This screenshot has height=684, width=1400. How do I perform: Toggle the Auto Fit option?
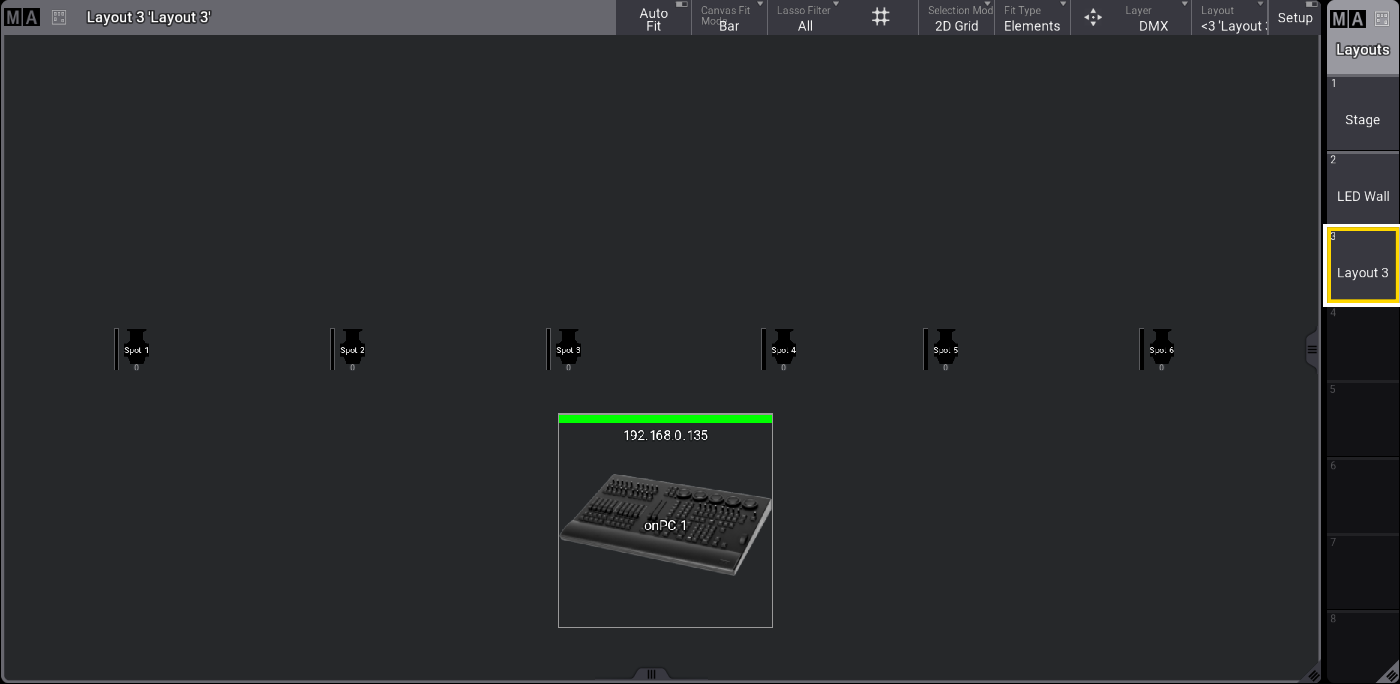click(654, 18)
